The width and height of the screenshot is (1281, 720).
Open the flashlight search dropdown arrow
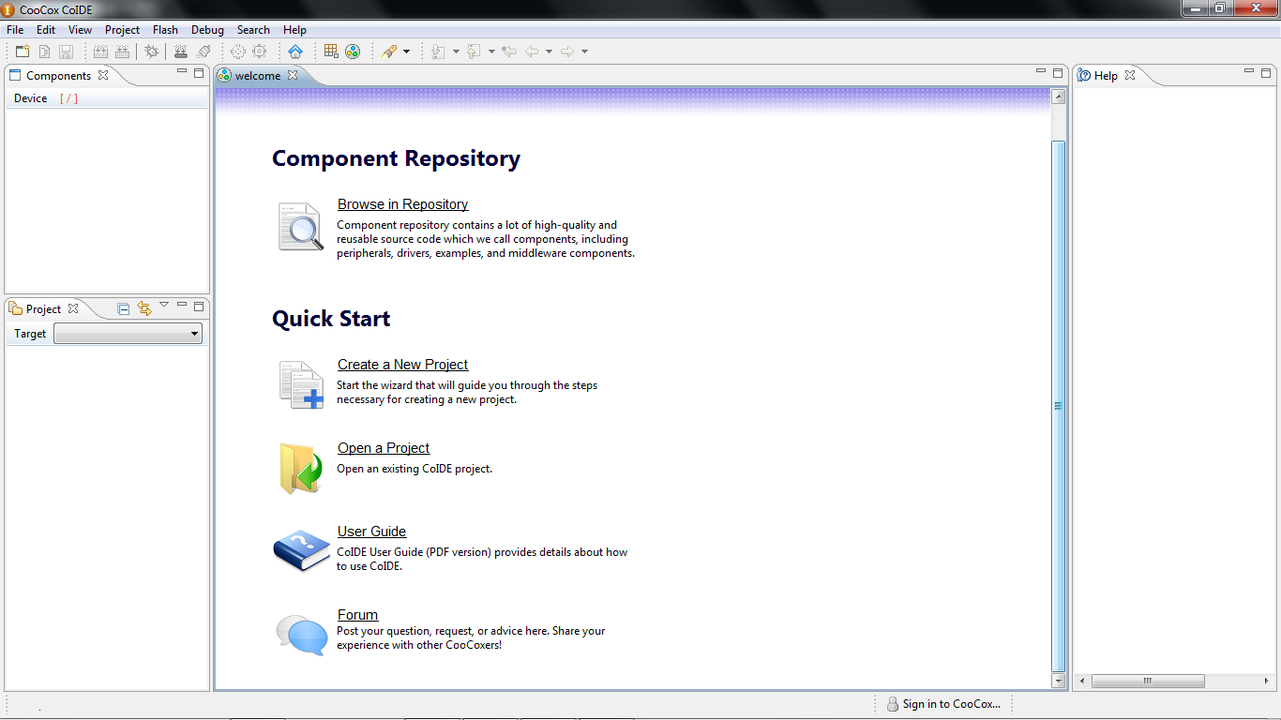406,52
